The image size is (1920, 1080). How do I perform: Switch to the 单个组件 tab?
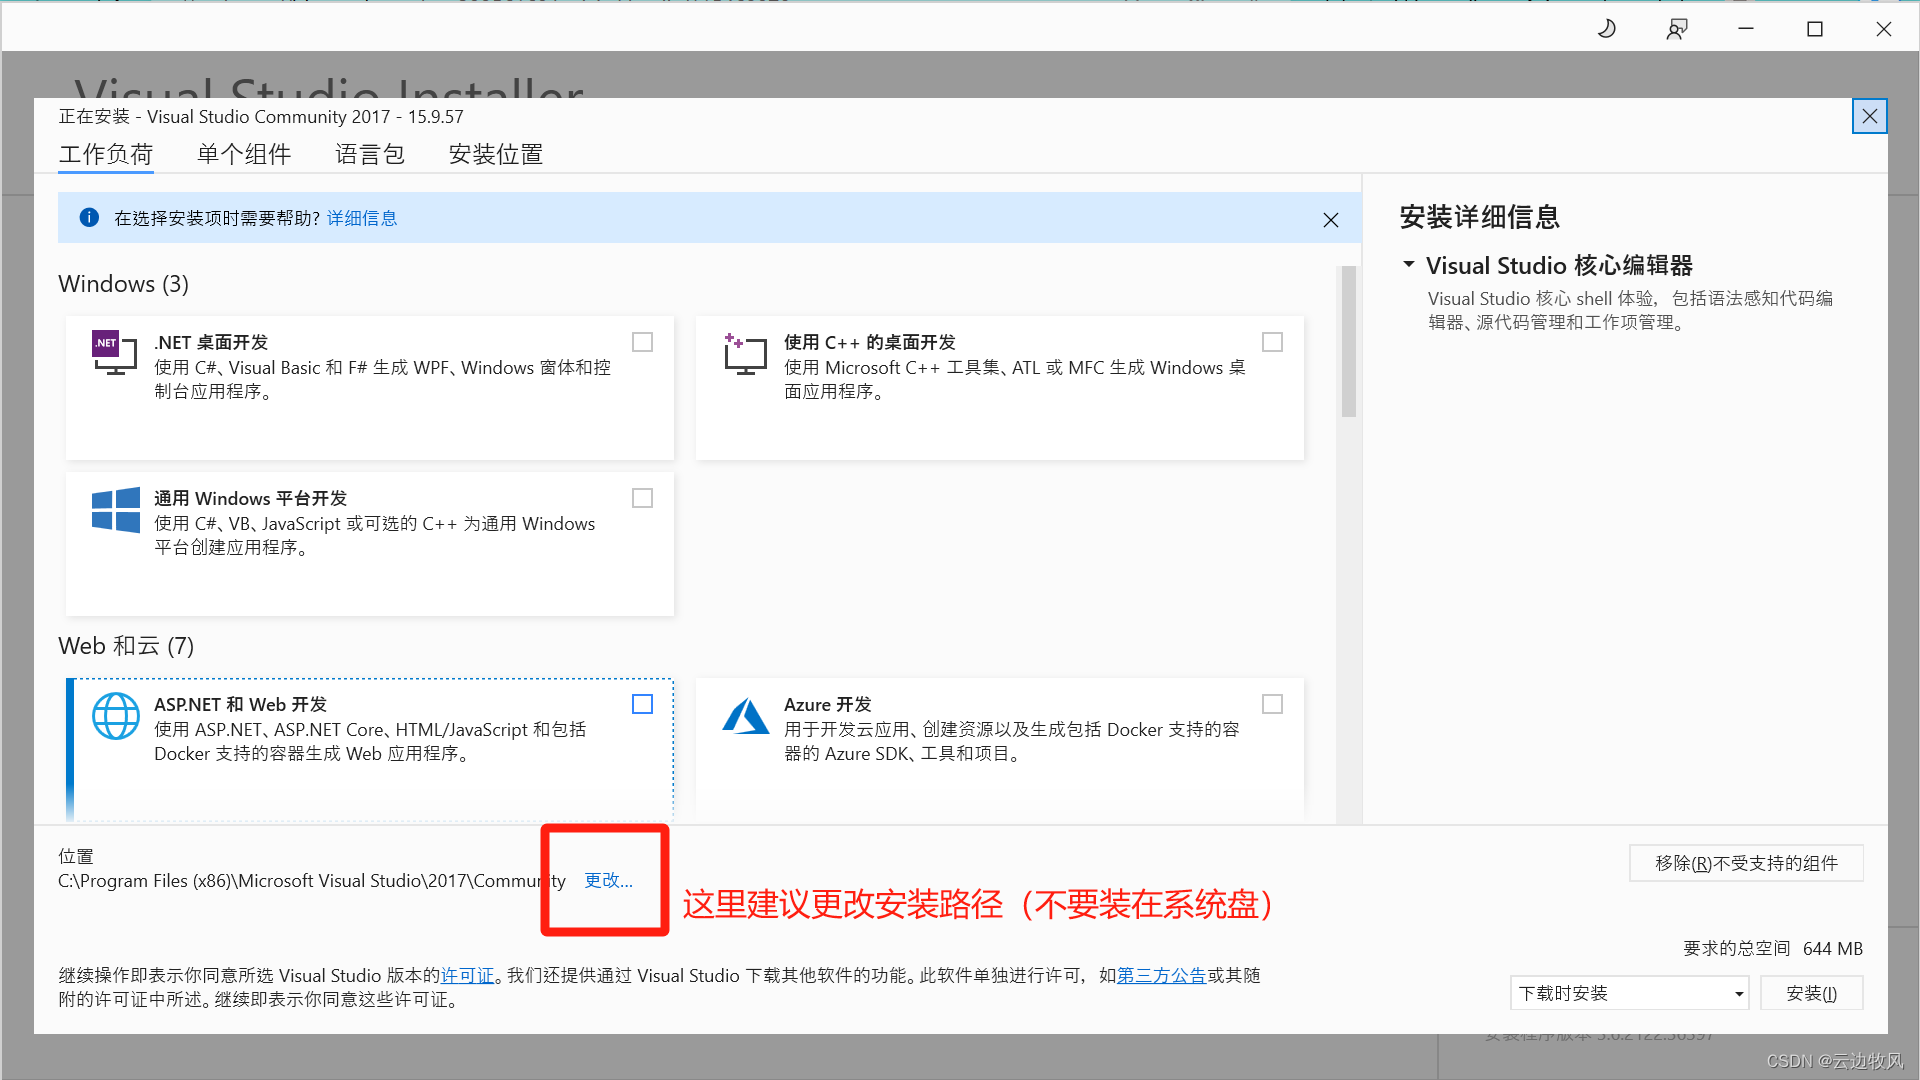[244, 154]
